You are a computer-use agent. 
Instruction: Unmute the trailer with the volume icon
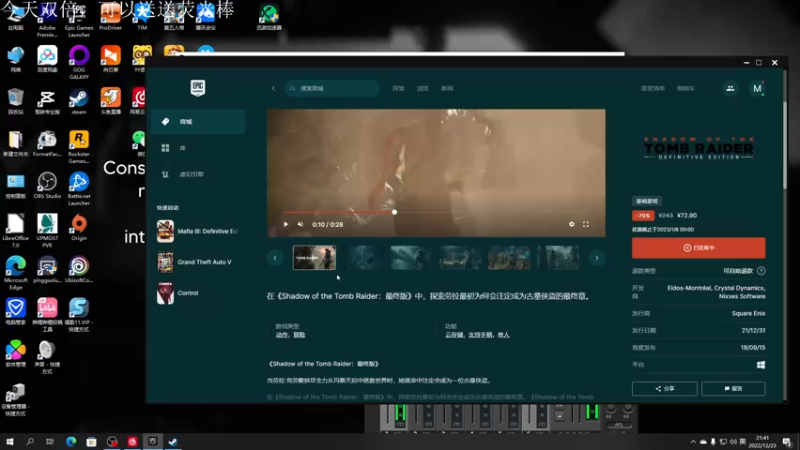(x=301, y=224)
